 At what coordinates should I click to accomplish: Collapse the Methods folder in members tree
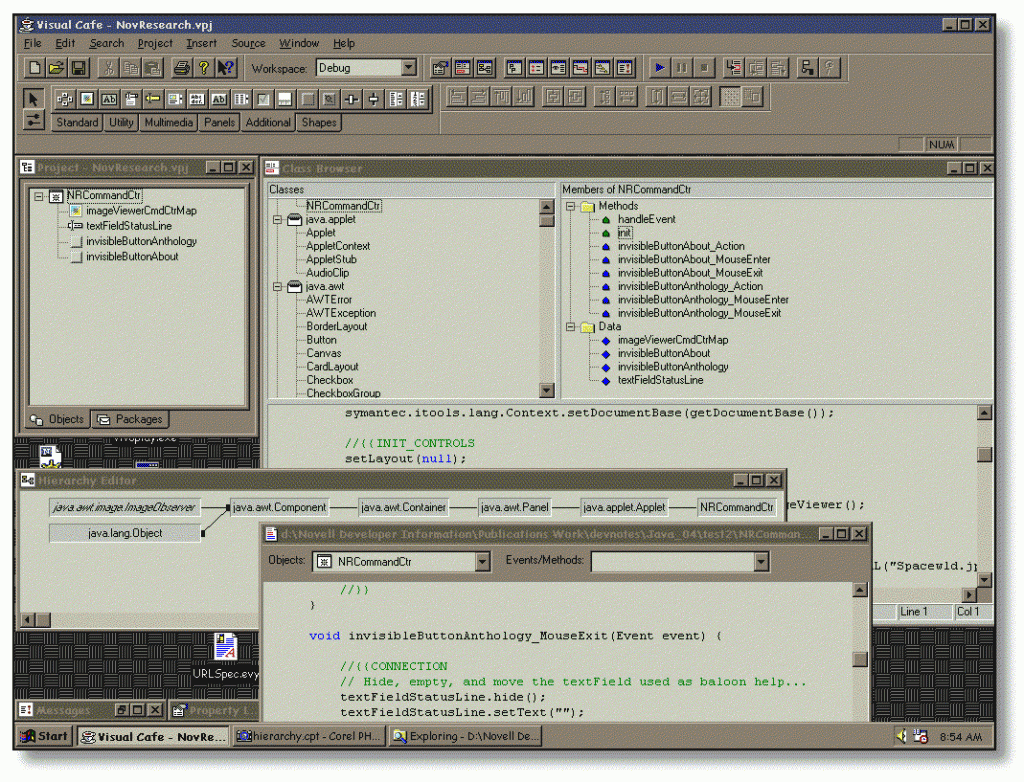click(x=571, y=206)
